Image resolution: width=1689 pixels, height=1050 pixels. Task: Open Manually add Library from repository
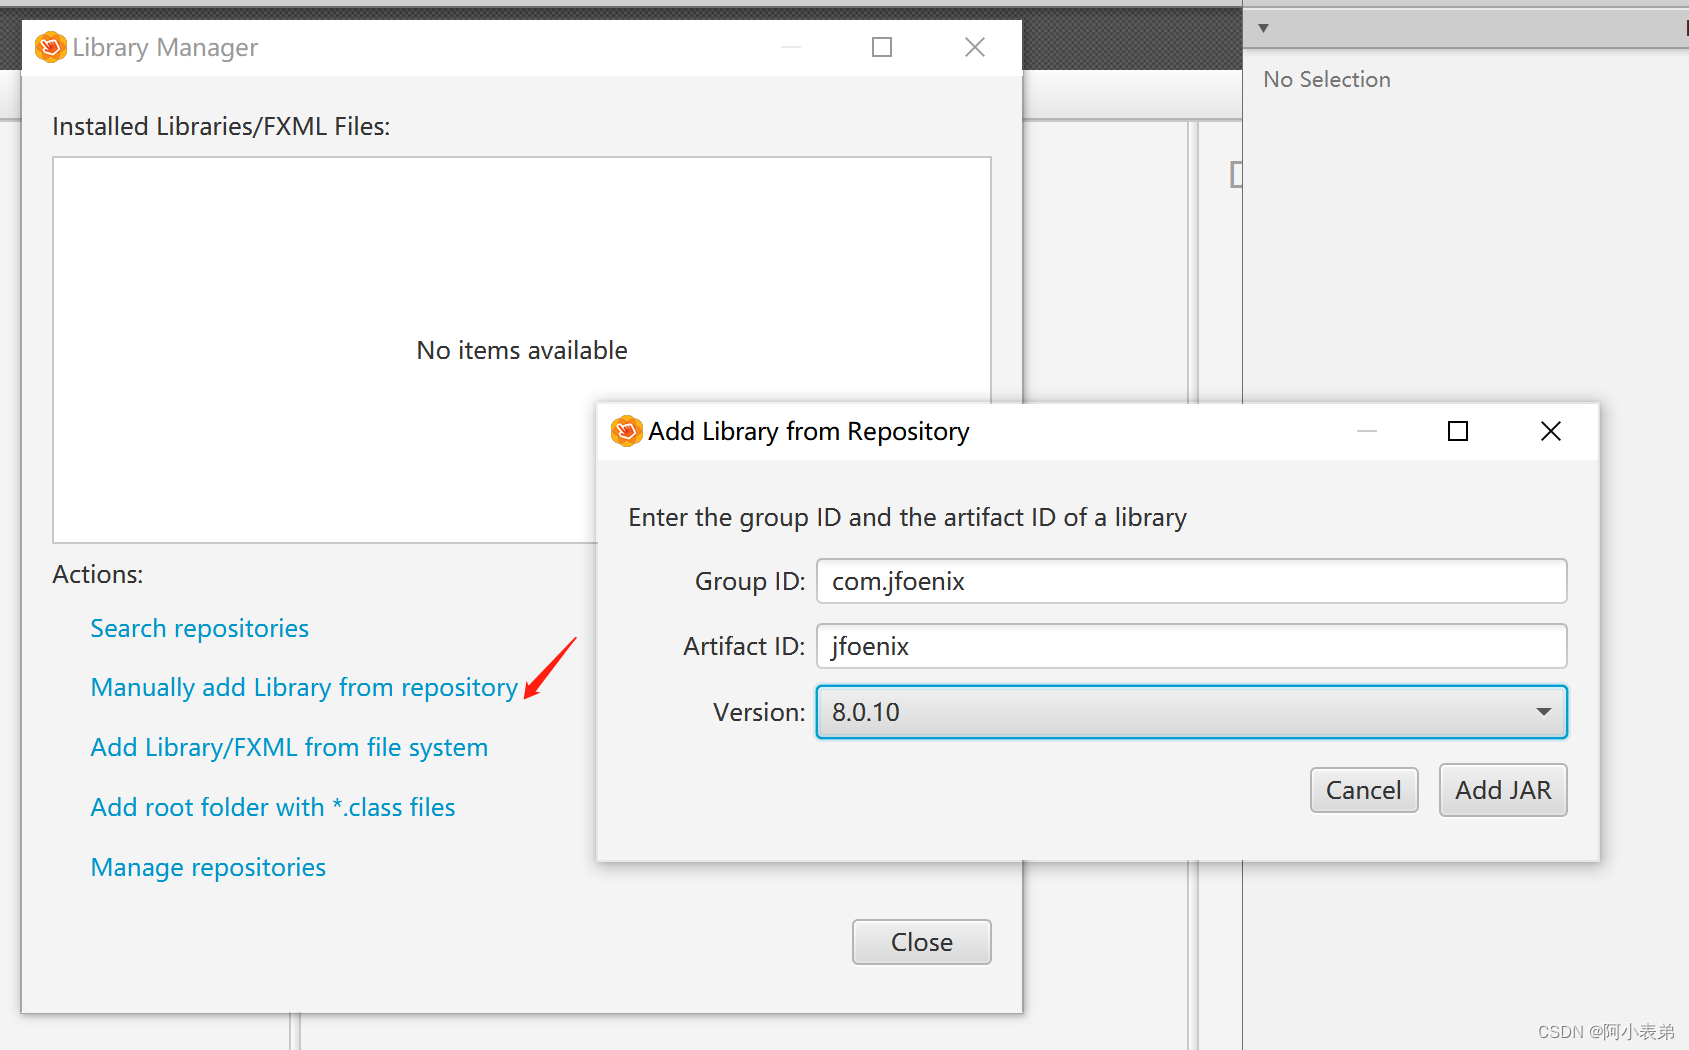304,687
